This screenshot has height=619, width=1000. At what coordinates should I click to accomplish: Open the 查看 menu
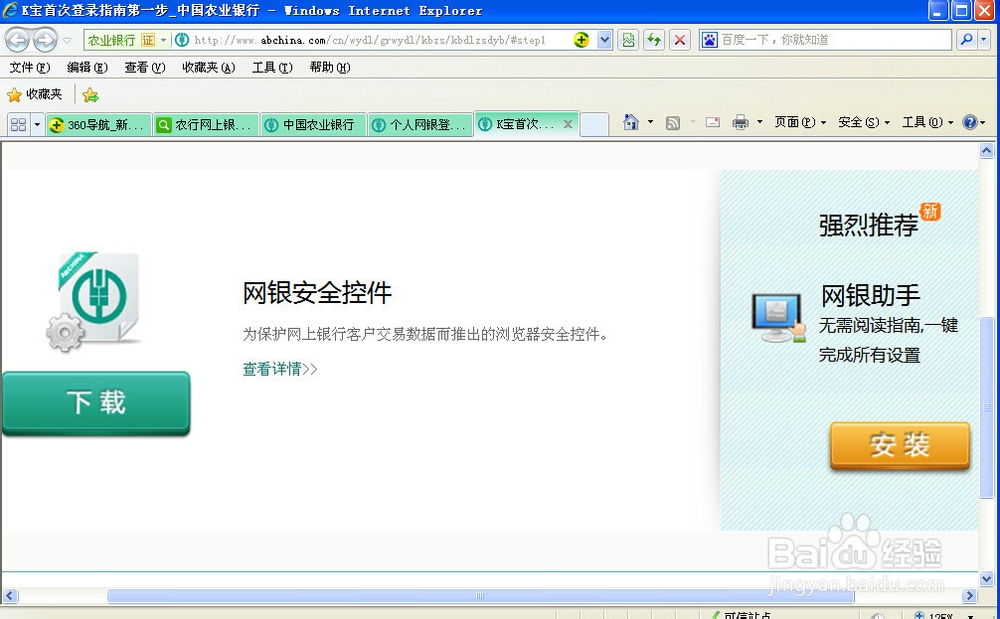point(143,67)
